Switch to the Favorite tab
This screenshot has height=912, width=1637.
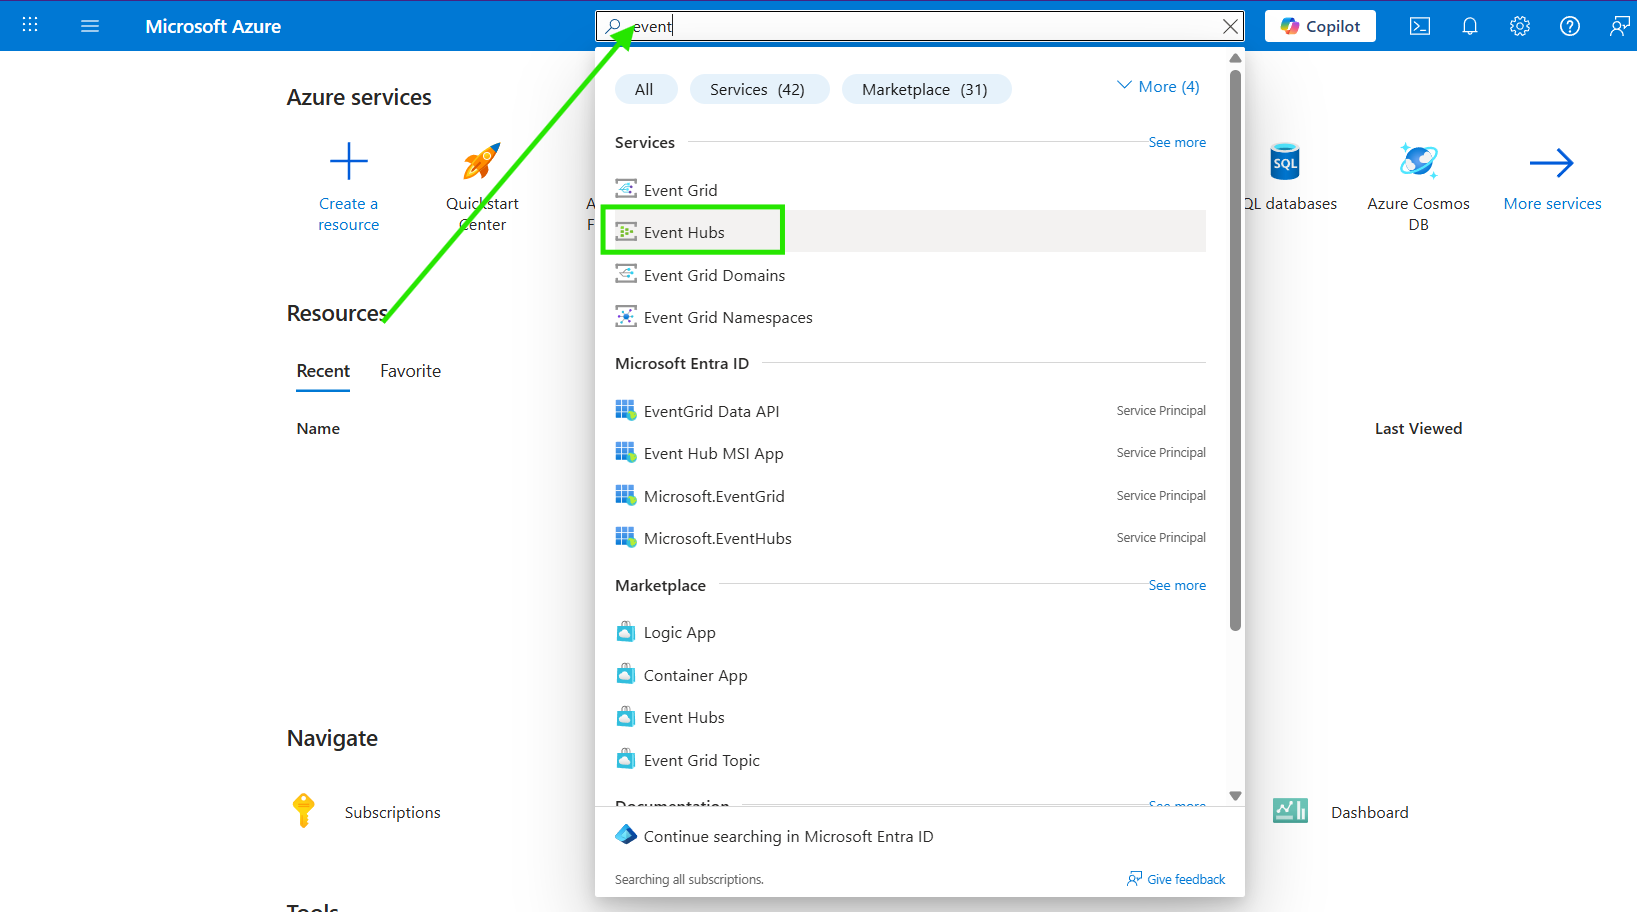[x=410, y=371]
